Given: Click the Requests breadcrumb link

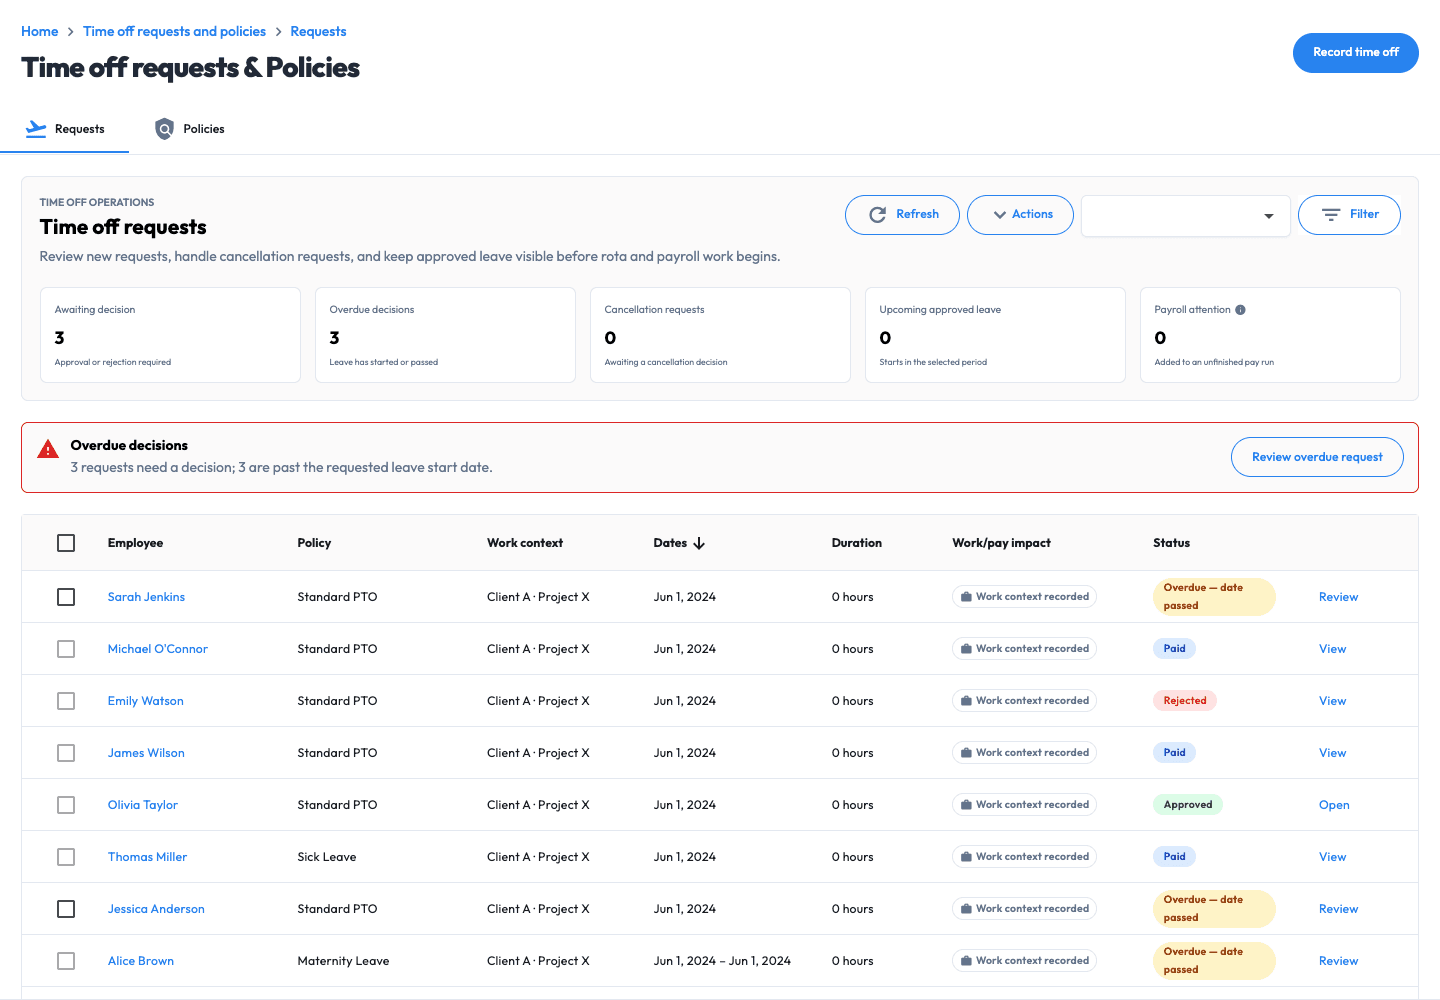Looking at the screenshot, I should click(318, 32).
